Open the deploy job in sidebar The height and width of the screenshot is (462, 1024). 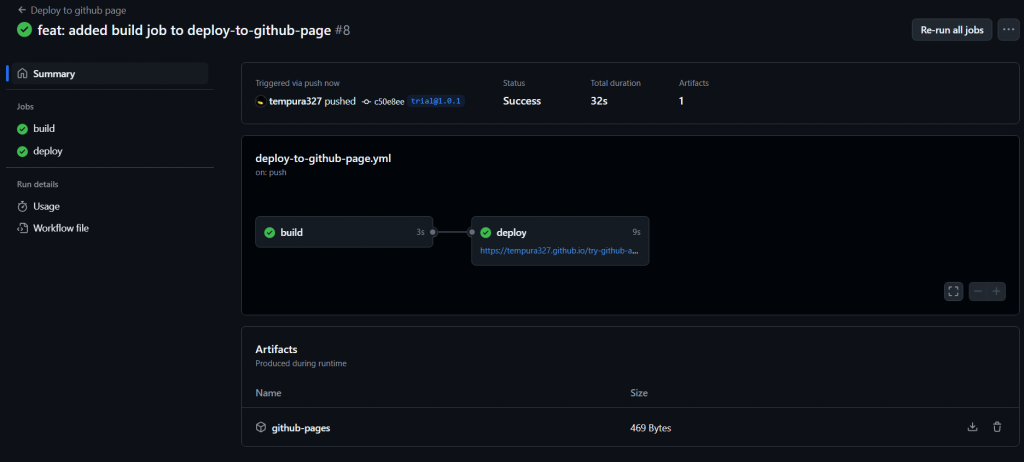coord(48,151)
